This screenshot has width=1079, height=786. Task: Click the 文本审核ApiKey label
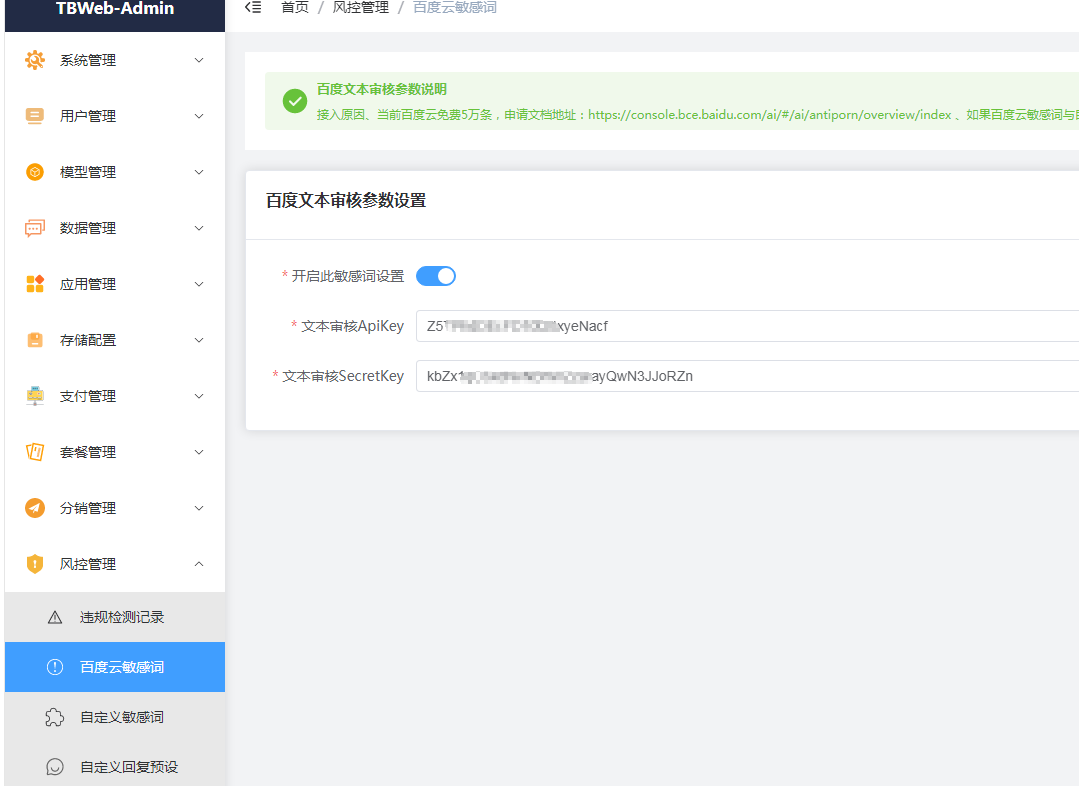point(352,326)
